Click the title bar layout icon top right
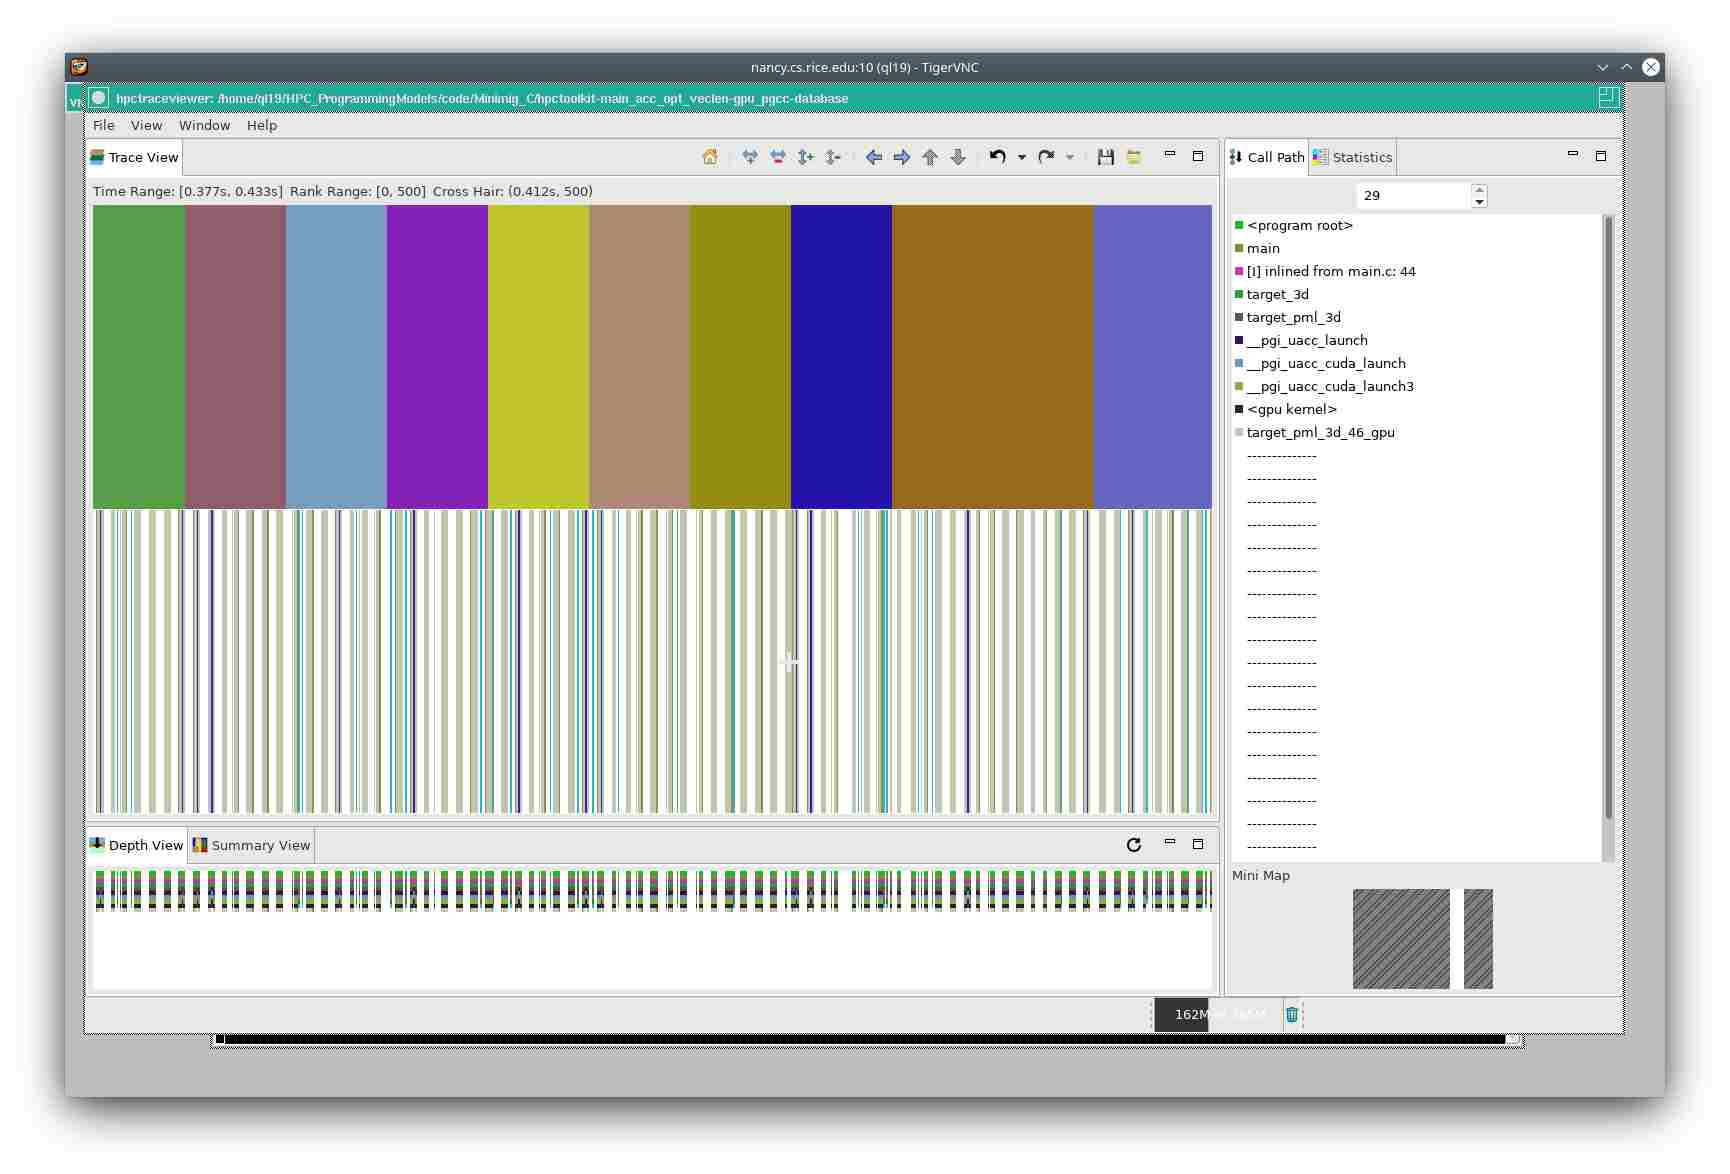The height and width of the screenshot is (1174, 1730). point(1609,97)
